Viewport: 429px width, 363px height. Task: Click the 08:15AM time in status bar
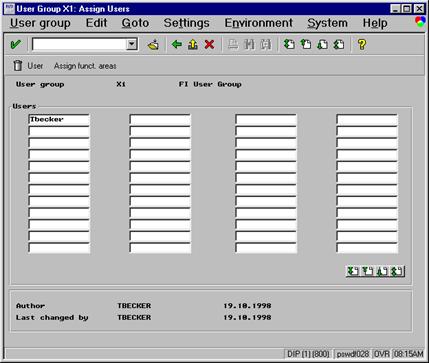408,354
